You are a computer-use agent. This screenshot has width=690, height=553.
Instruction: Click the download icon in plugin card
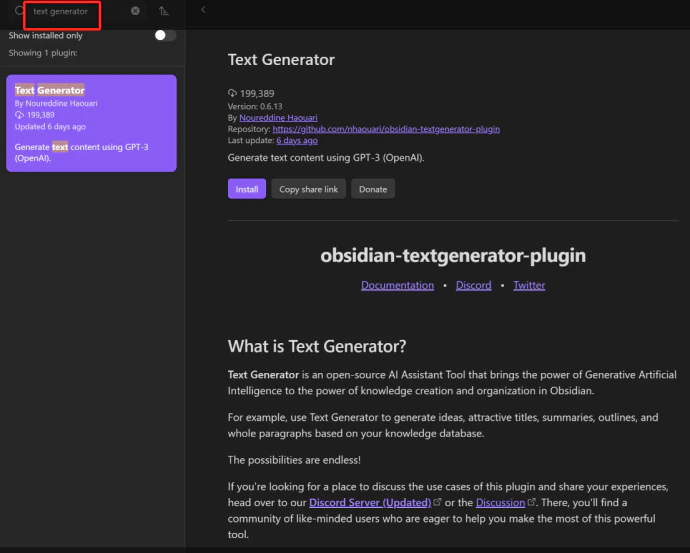click(x=19, y=115)
